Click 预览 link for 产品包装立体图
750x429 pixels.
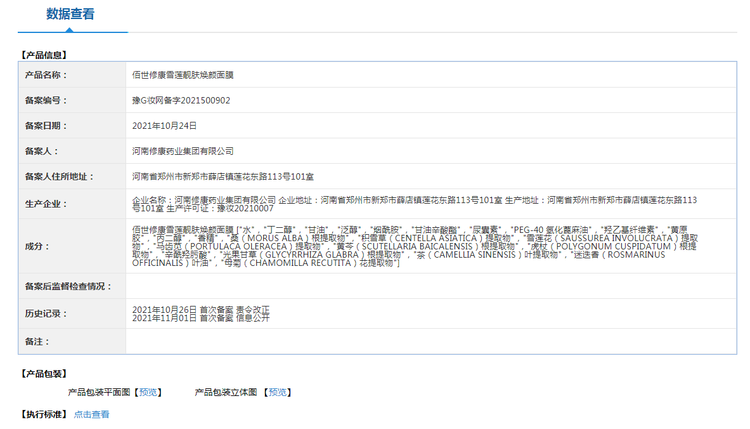[x=279, y=392]
